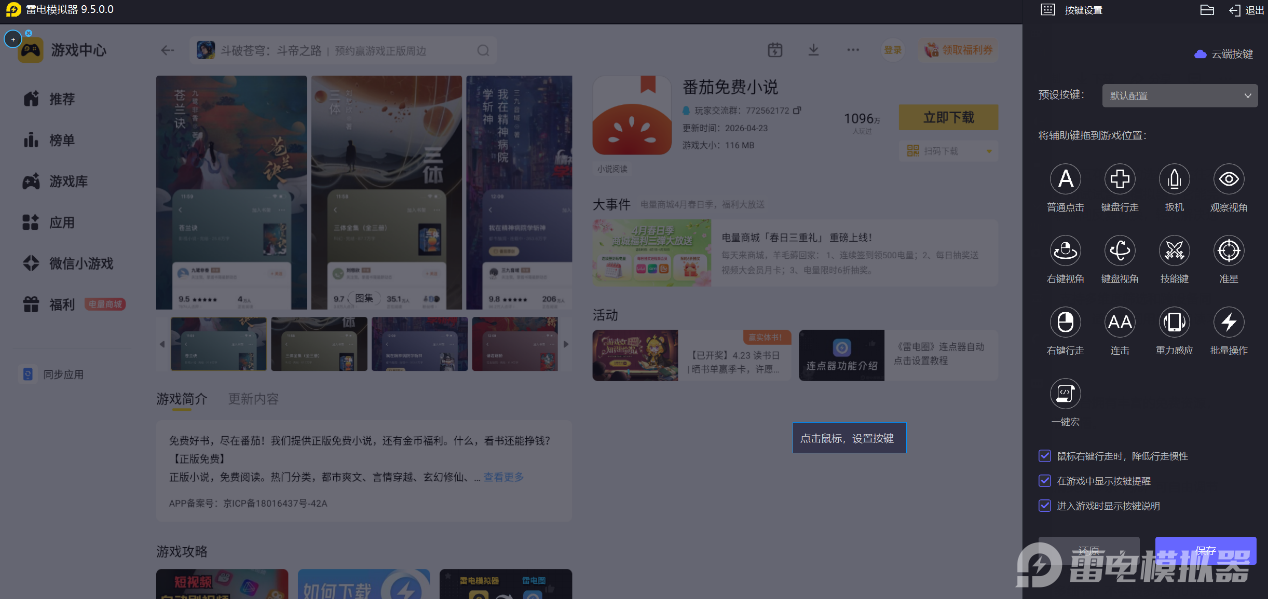Open the folder icon in key settings header

click(x=1207, y=10)
